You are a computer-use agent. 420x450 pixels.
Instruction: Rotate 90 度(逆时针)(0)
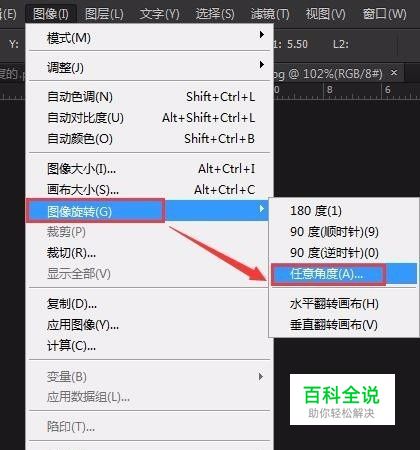coord(343,253)
